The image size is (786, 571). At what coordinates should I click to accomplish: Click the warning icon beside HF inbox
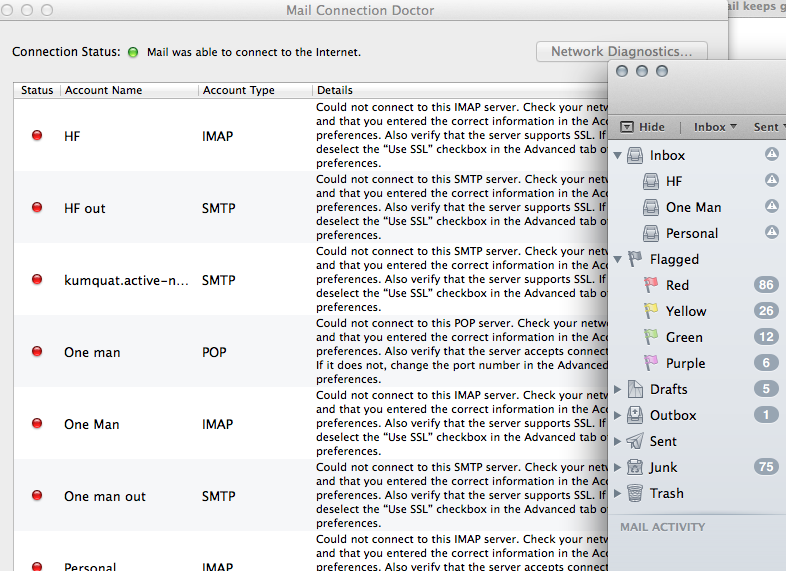pyautogui.click(x=771, y=179)
